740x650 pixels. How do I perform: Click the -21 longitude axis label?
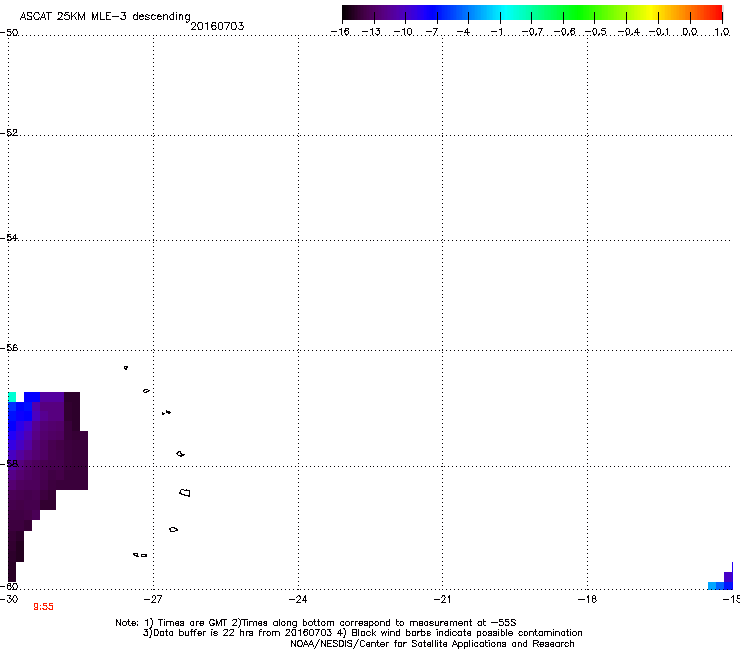click(442, 599)
